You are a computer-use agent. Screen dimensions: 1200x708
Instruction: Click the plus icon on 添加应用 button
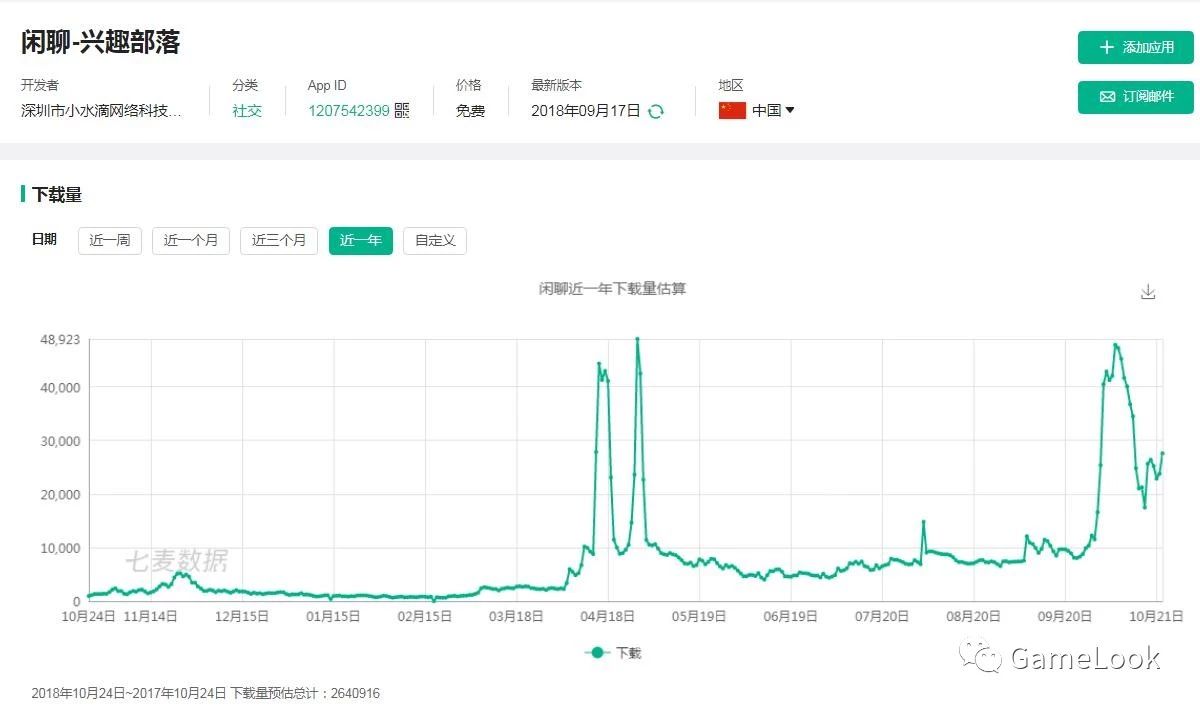pyautogui.click(x=1107, y=47)
